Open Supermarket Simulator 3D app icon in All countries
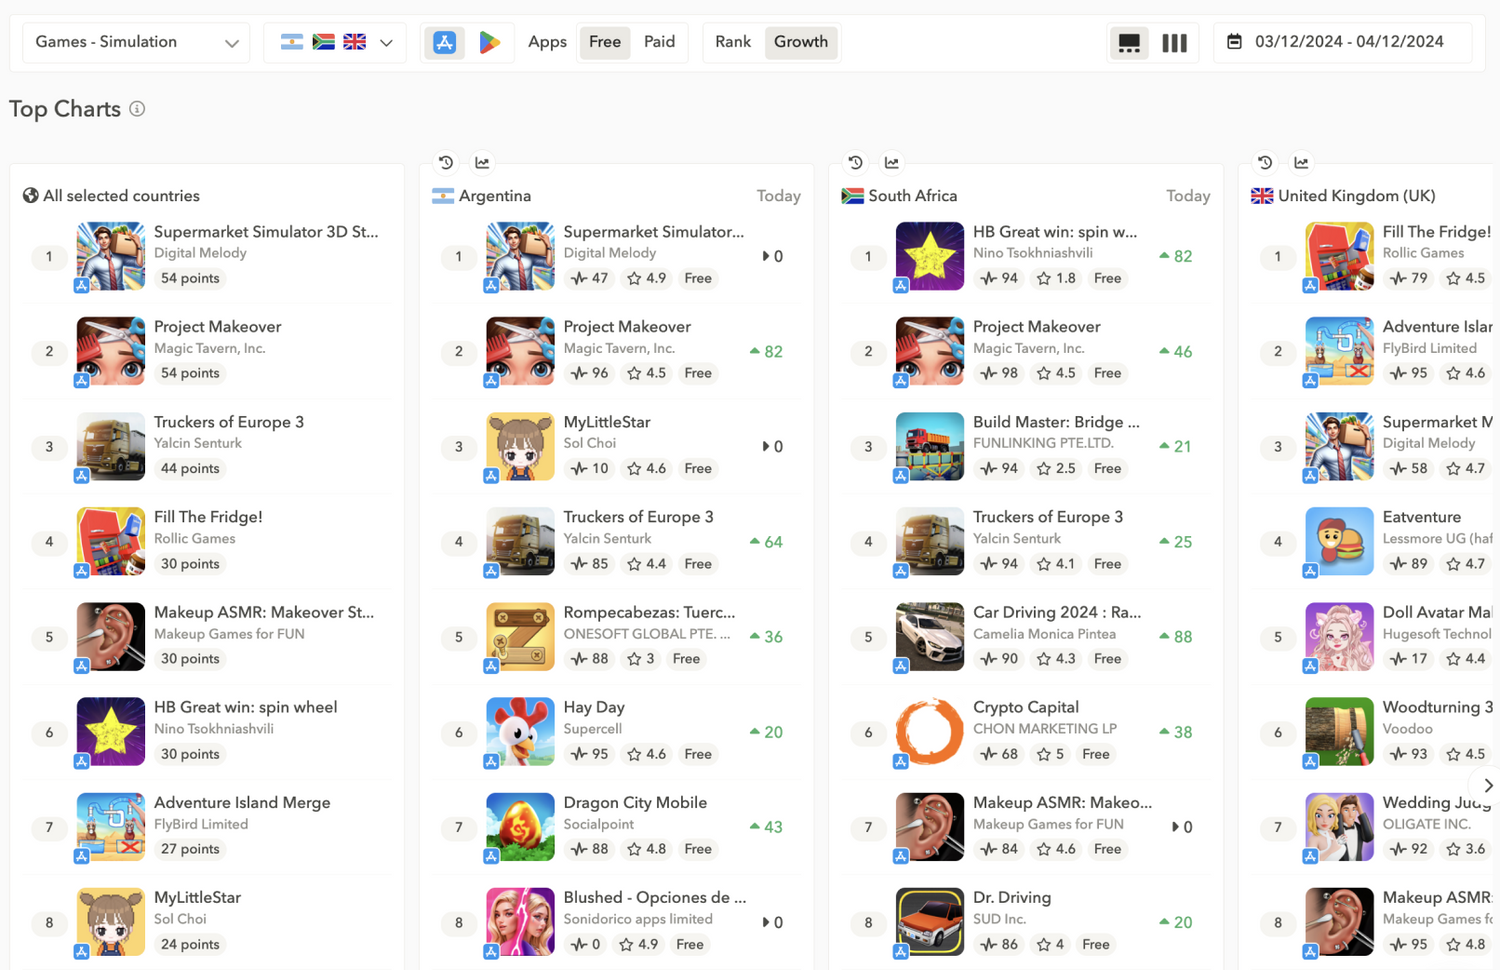 pos(111,256)
